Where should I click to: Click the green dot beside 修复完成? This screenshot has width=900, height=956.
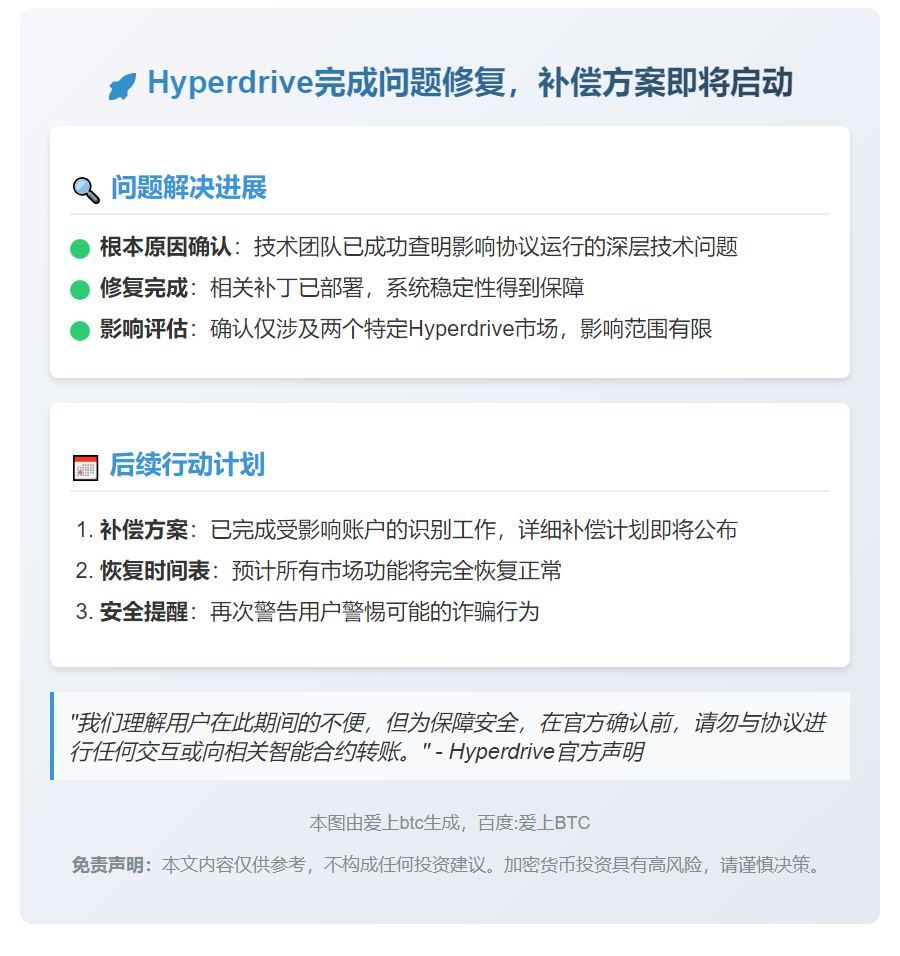pos(80,288)
